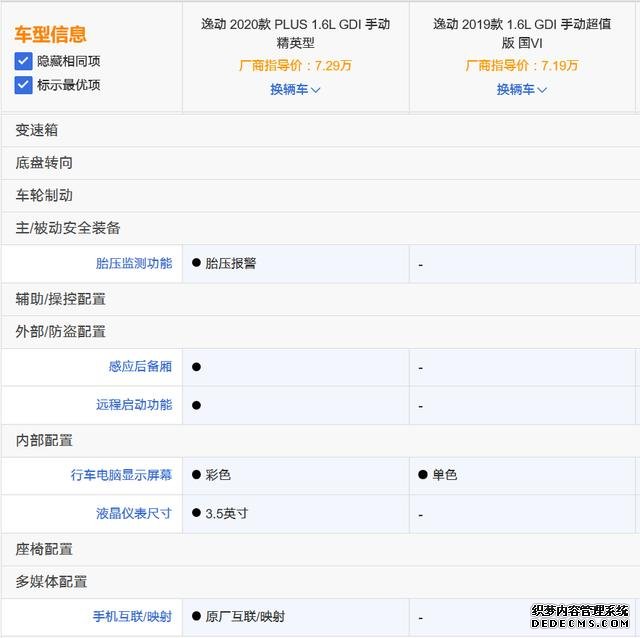The height and width of the screenshot is (638, 640).
Task: Click the 厂商指导价 7.19万 price
Action: (x=522, y=66)
